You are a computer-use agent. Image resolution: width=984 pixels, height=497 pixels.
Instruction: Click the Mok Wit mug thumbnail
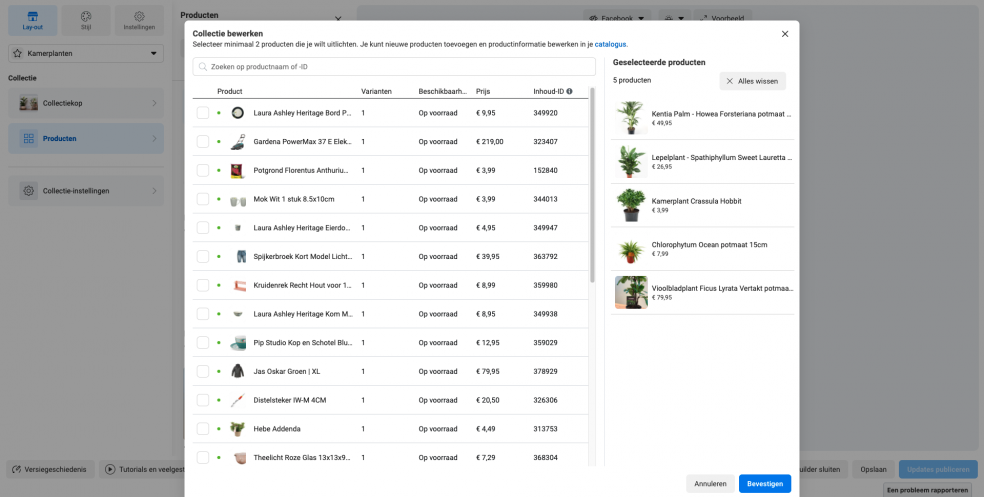[237, 200]
